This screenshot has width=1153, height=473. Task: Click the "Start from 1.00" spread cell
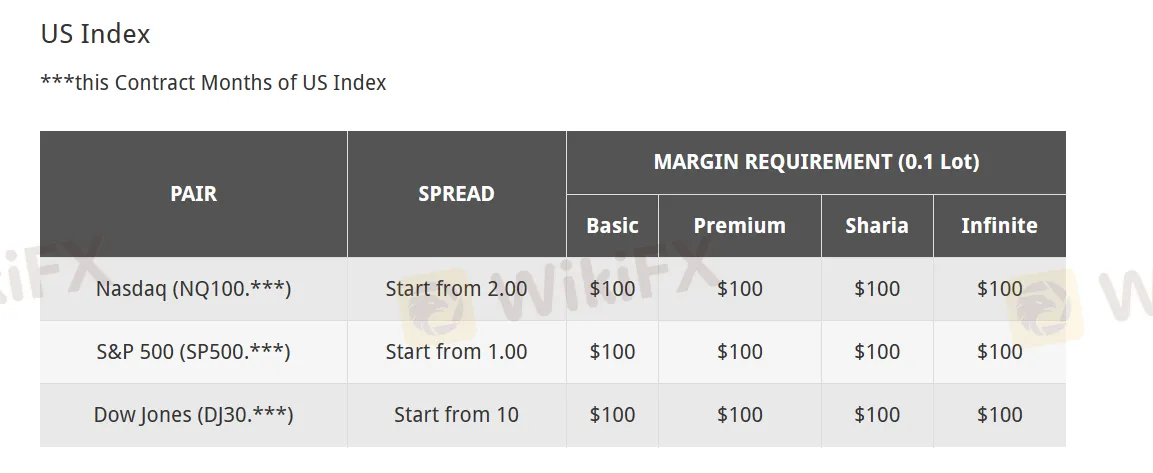(456, 352)
